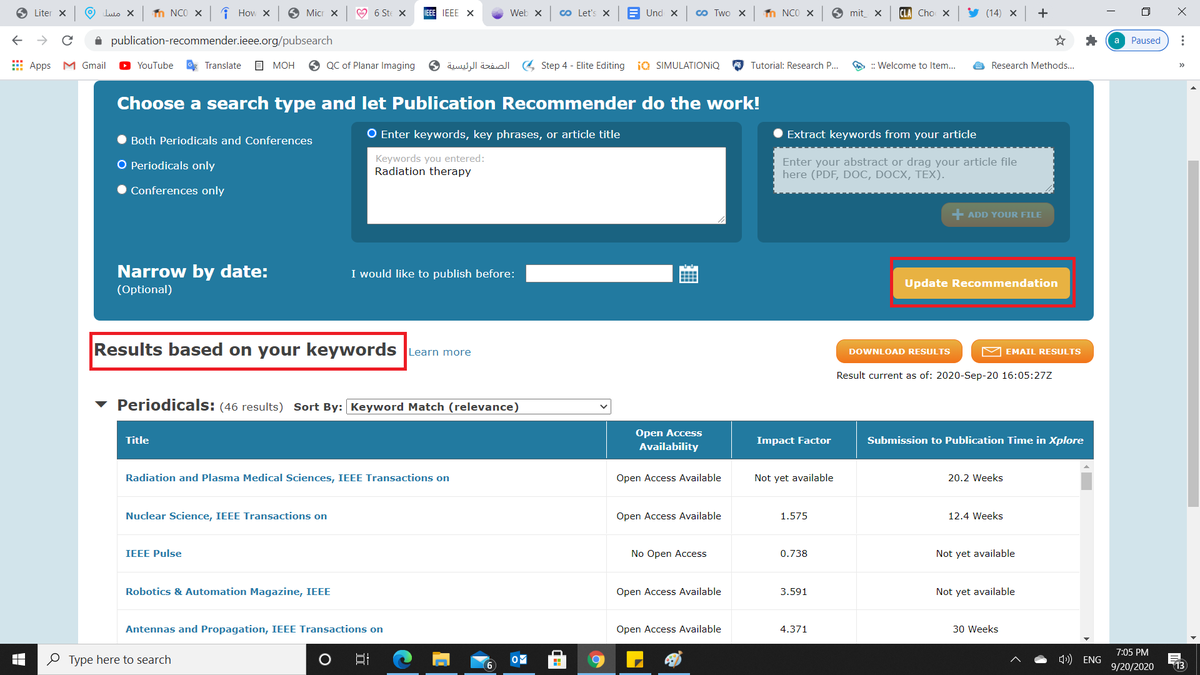
Task: Open the Translate bookmark
Action: 213,65
